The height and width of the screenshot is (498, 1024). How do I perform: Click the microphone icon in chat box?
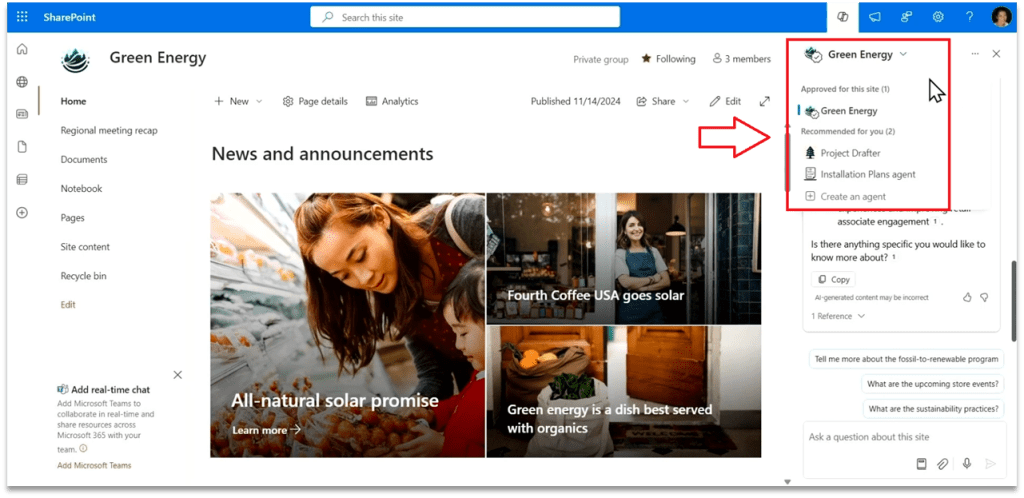pyautogui.click(x=966, y=464)
